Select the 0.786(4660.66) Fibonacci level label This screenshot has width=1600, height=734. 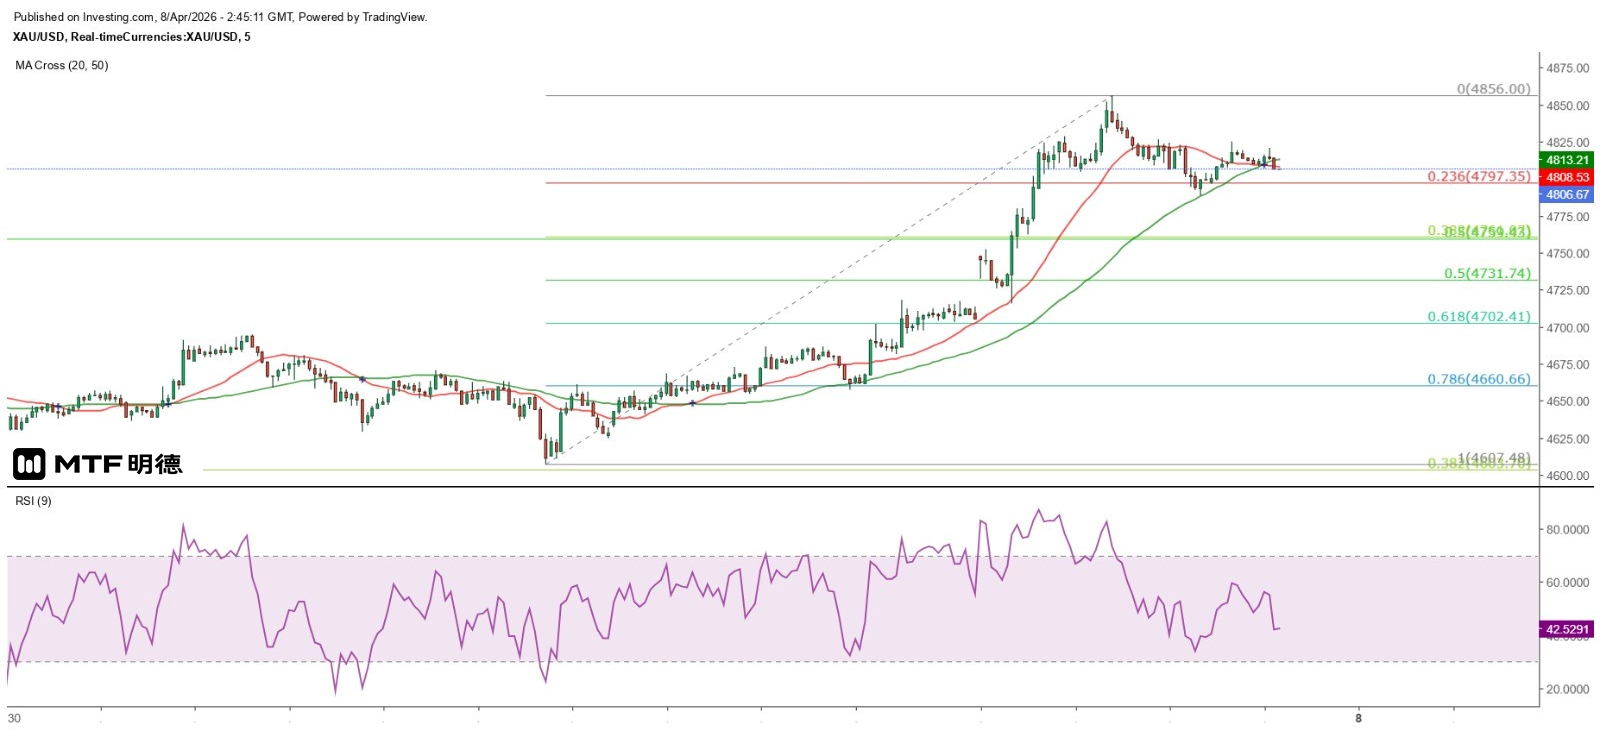pyautogui.click(x=1478, y=379)
